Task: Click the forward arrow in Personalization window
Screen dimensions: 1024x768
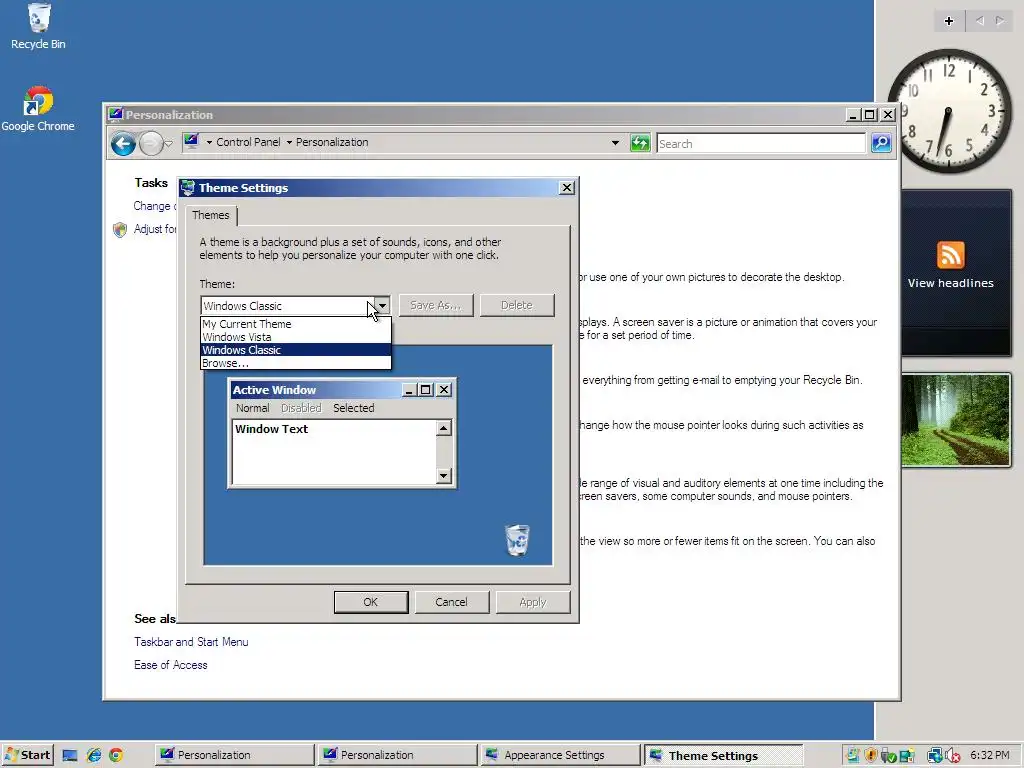Action: [151, 144]
